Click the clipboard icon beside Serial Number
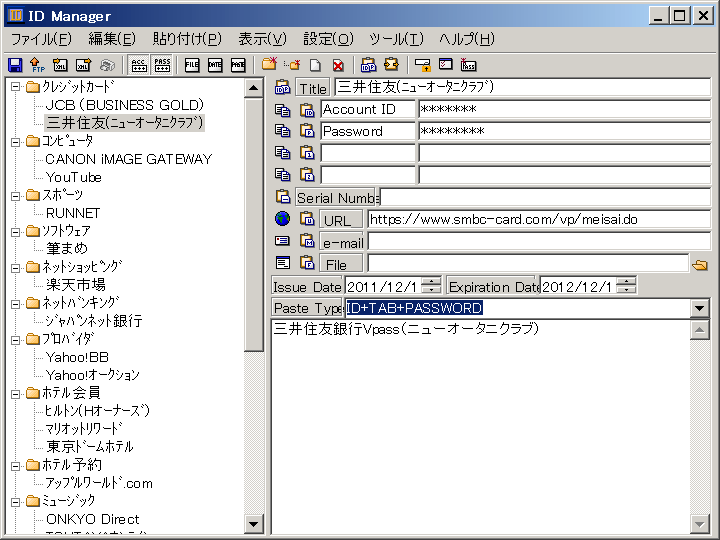This screenshot has width=720, height=540. click(x=282, y=197)
